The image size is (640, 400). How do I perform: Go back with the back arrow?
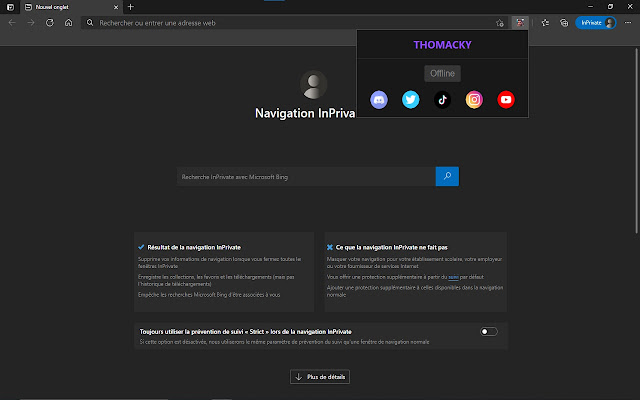click(12, 23)
